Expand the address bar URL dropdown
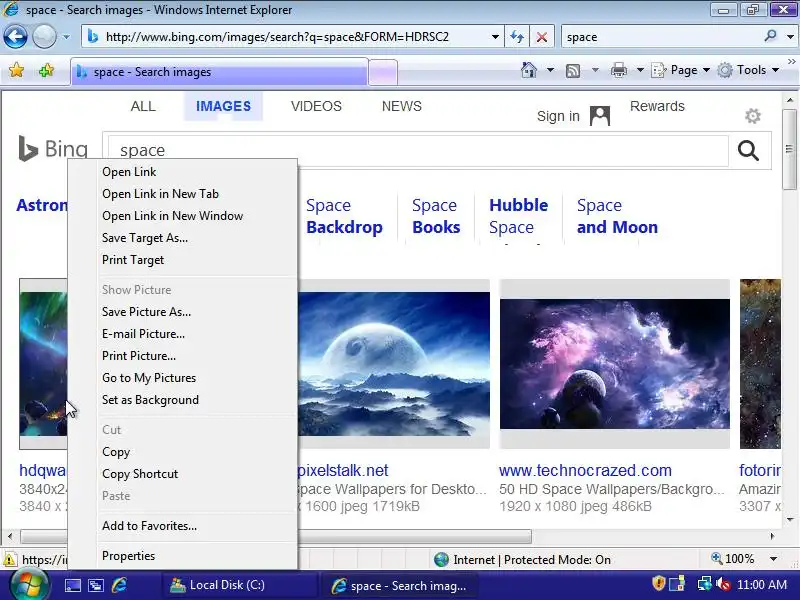Screen dimensions: 800x600 click(x=494, y=37)
